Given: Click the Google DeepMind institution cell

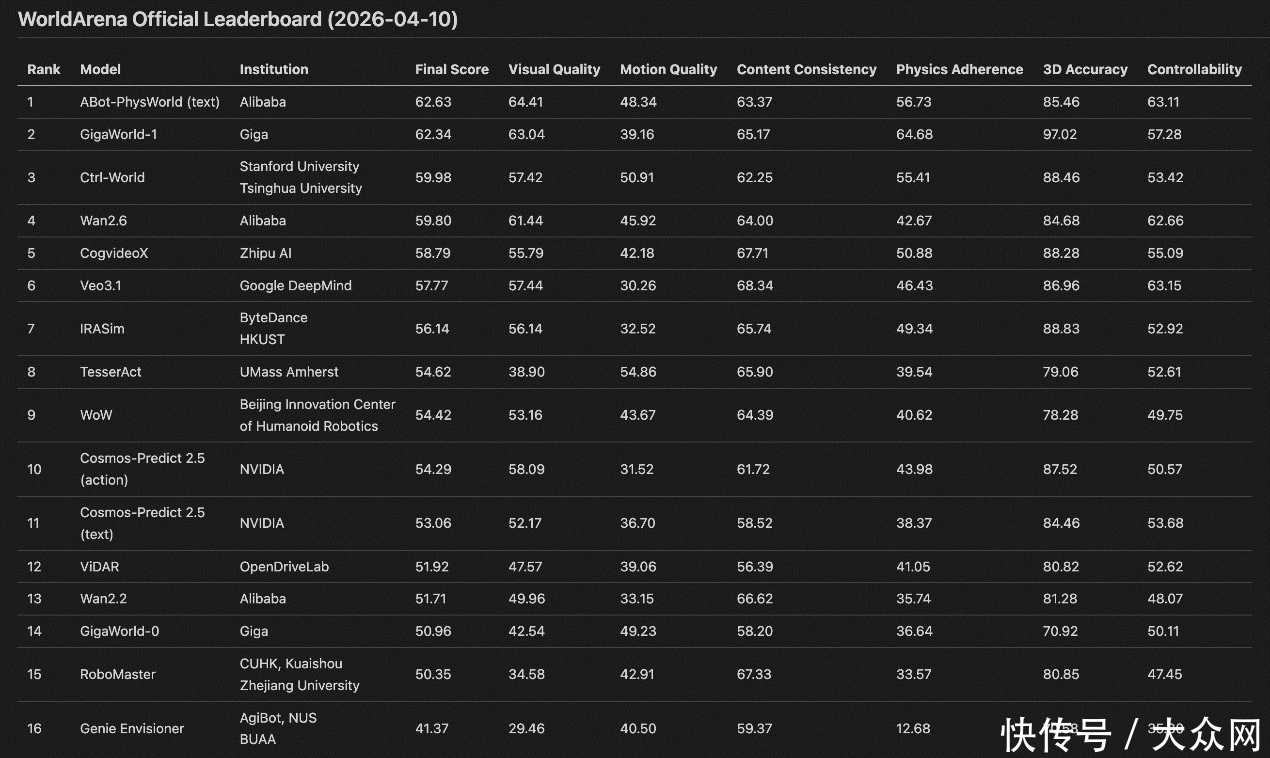Looking at the screenshot, I should pyautogui.click(x=295, y=285).
